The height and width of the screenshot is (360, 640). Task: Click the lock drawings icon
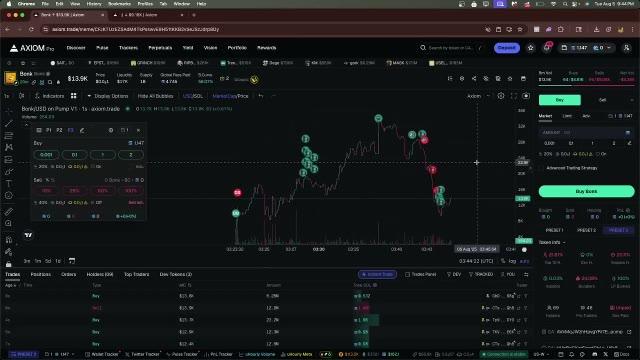point(9,264)
